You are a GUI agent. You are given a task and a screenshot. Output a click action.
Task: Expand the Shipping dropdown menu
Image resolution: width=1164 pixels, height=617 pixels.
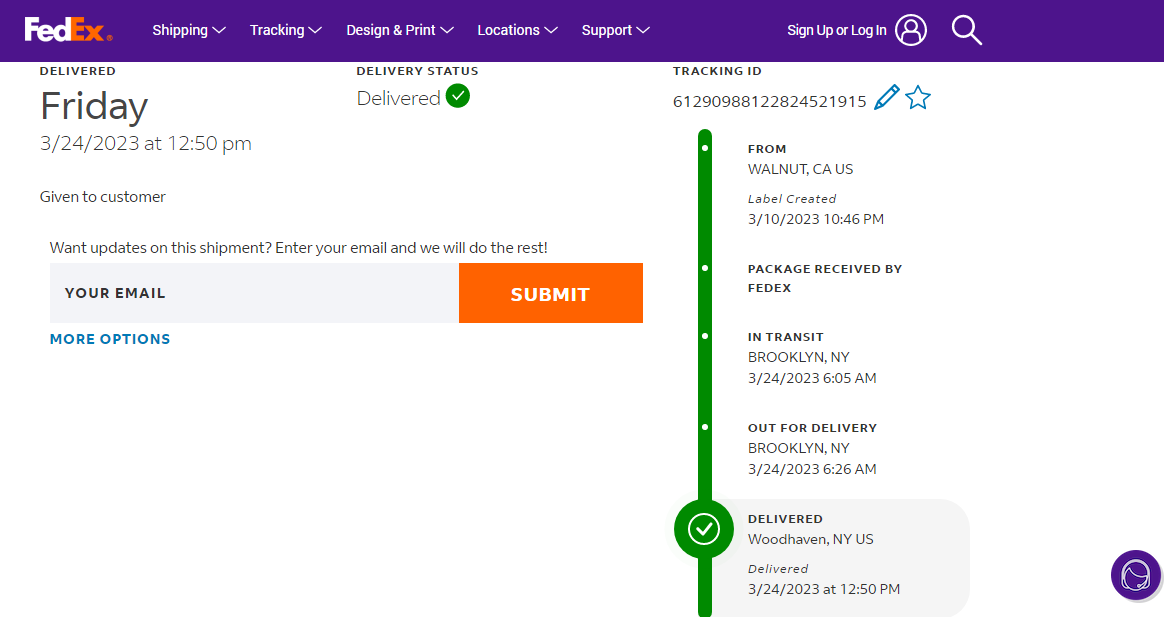[x=189, y=30]
